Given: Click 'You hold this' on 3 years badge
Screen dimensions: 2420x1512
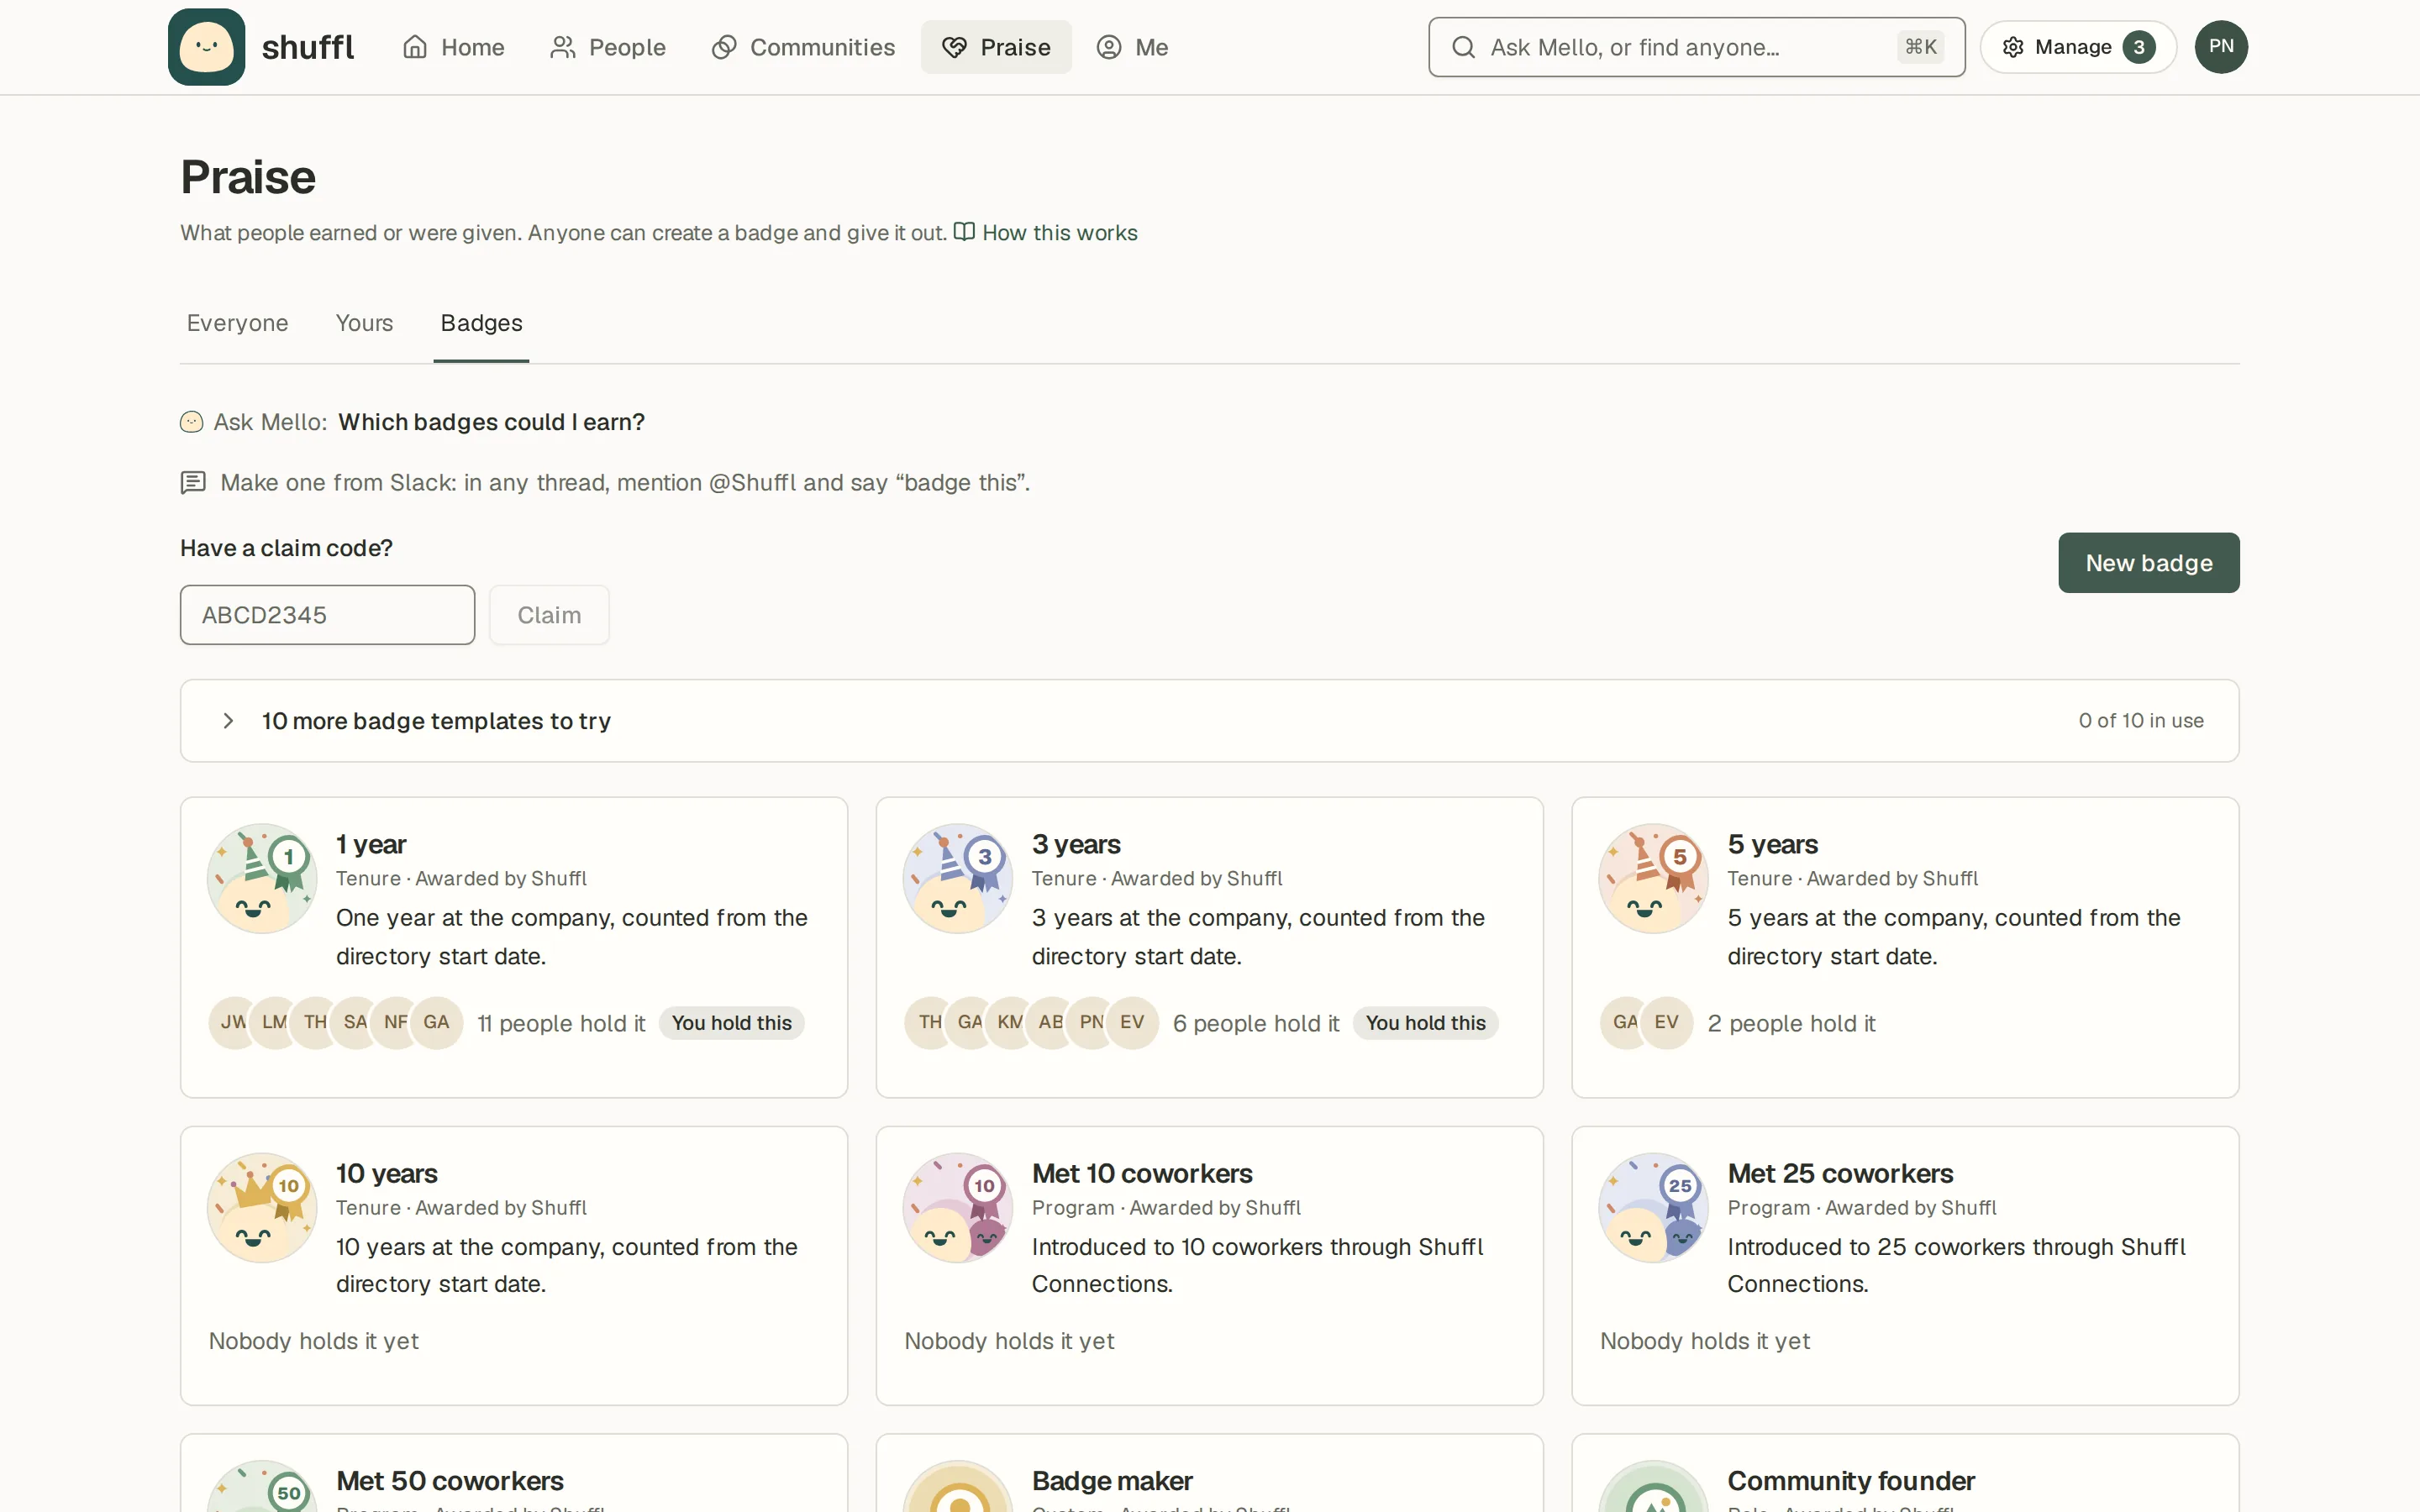Looking at the screenshot, I should tap(1425, 1023).
